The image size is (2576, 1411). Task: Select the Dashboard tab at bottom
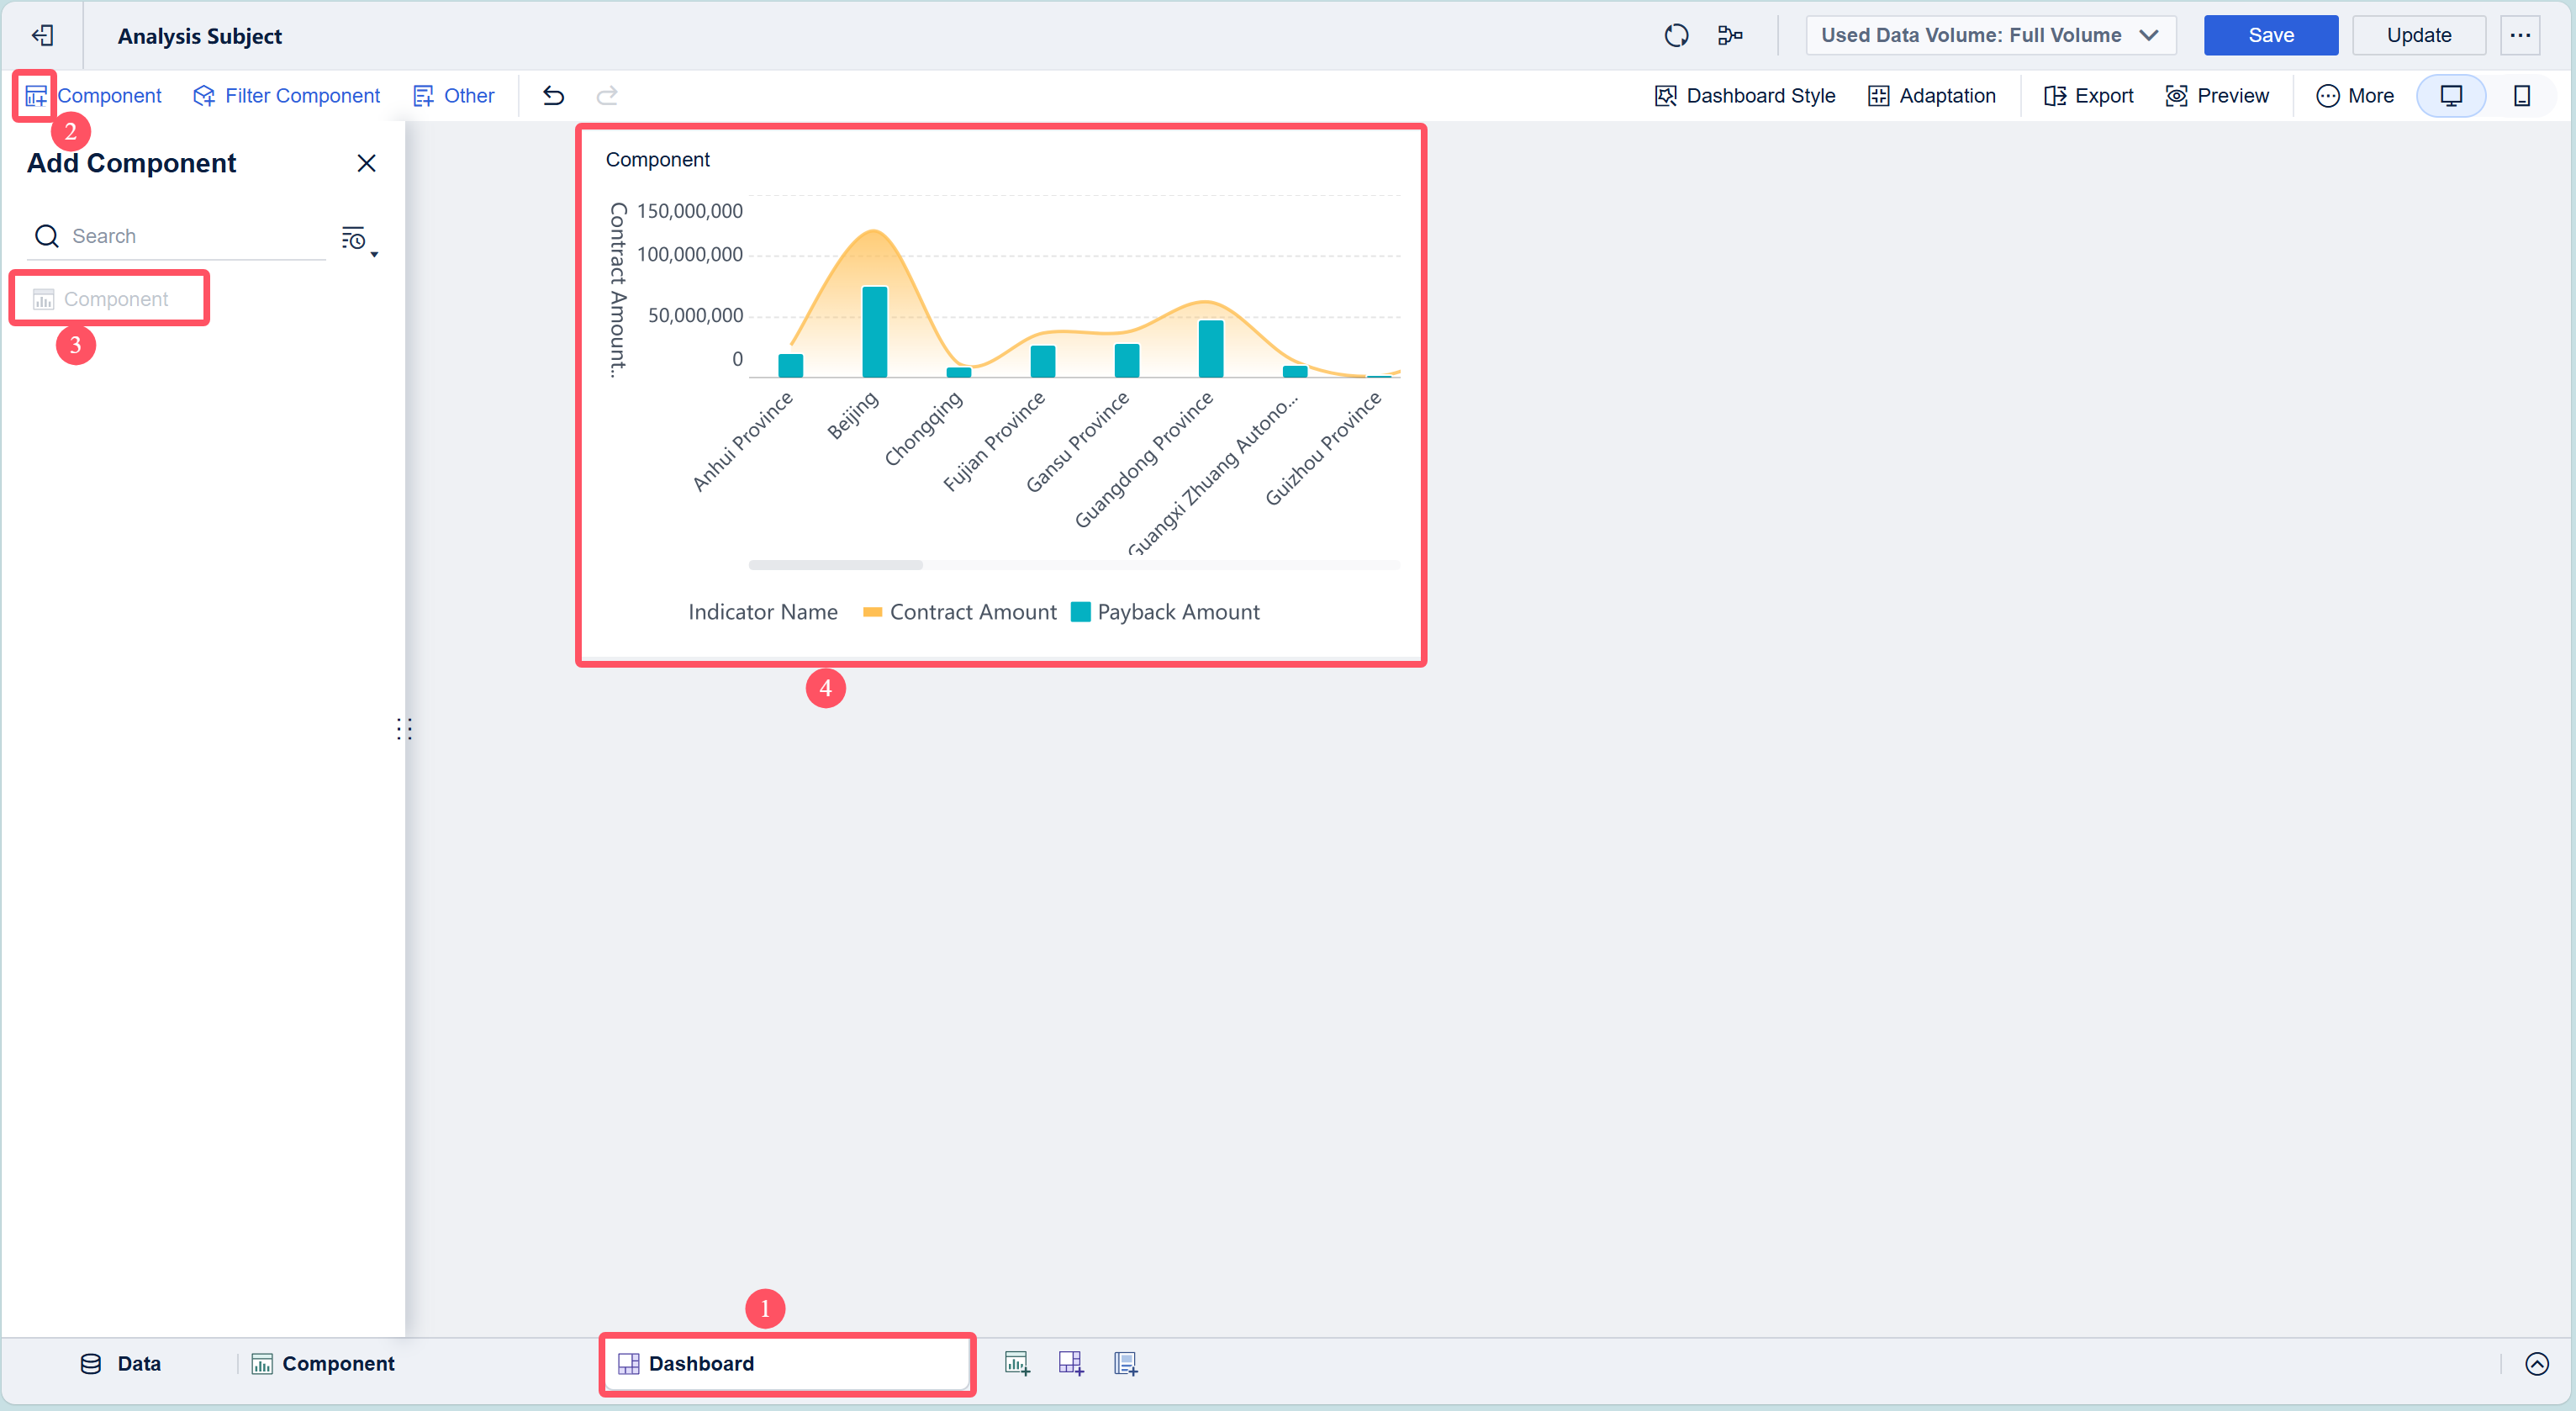click(787, 1364)
